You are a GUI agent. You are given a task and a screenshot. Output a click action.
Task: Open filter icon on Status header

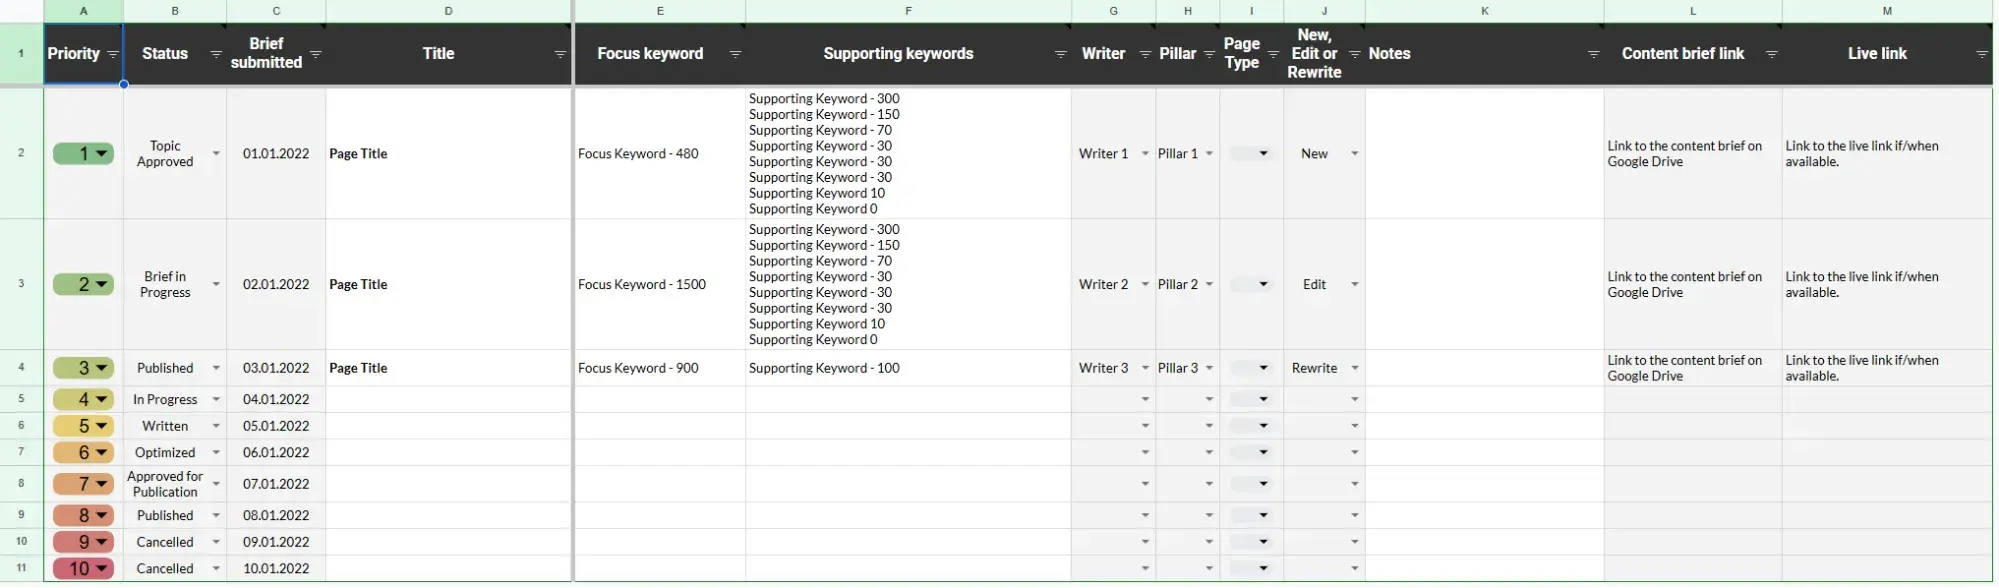pyautogui.click(x=215, y=55)
